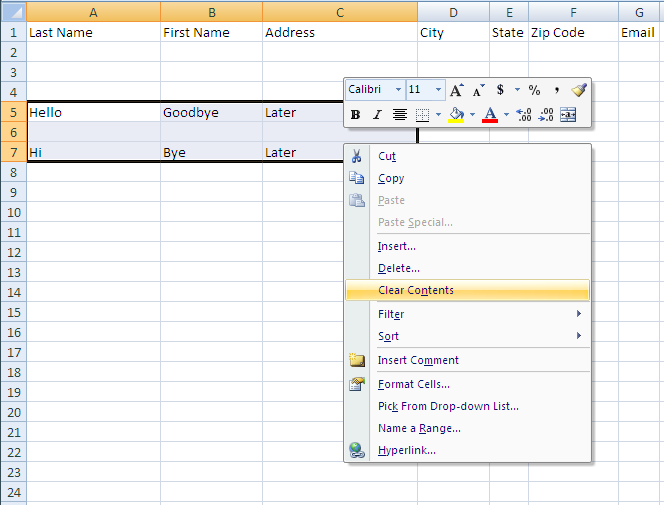
Task: Choose Cut from the context menu
Action: coord(468,156)
